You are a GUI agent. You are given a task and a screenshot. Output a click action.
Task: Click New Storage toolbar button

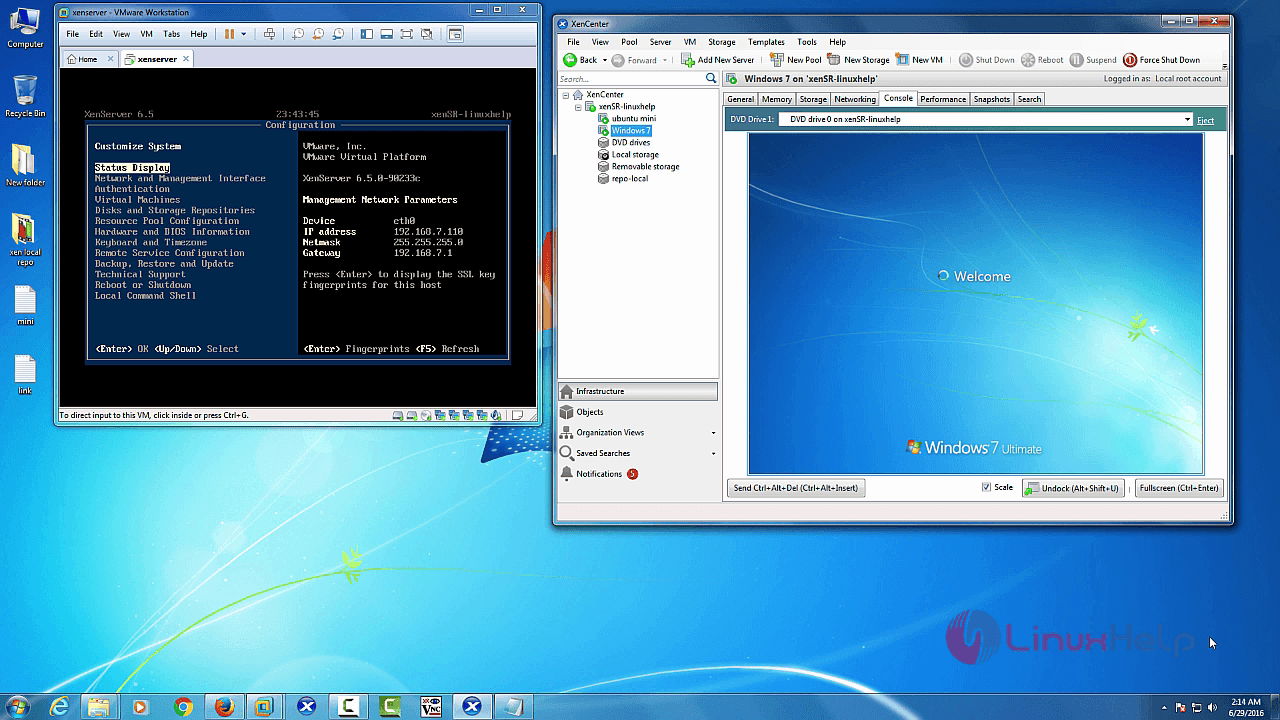pos(858,60)
